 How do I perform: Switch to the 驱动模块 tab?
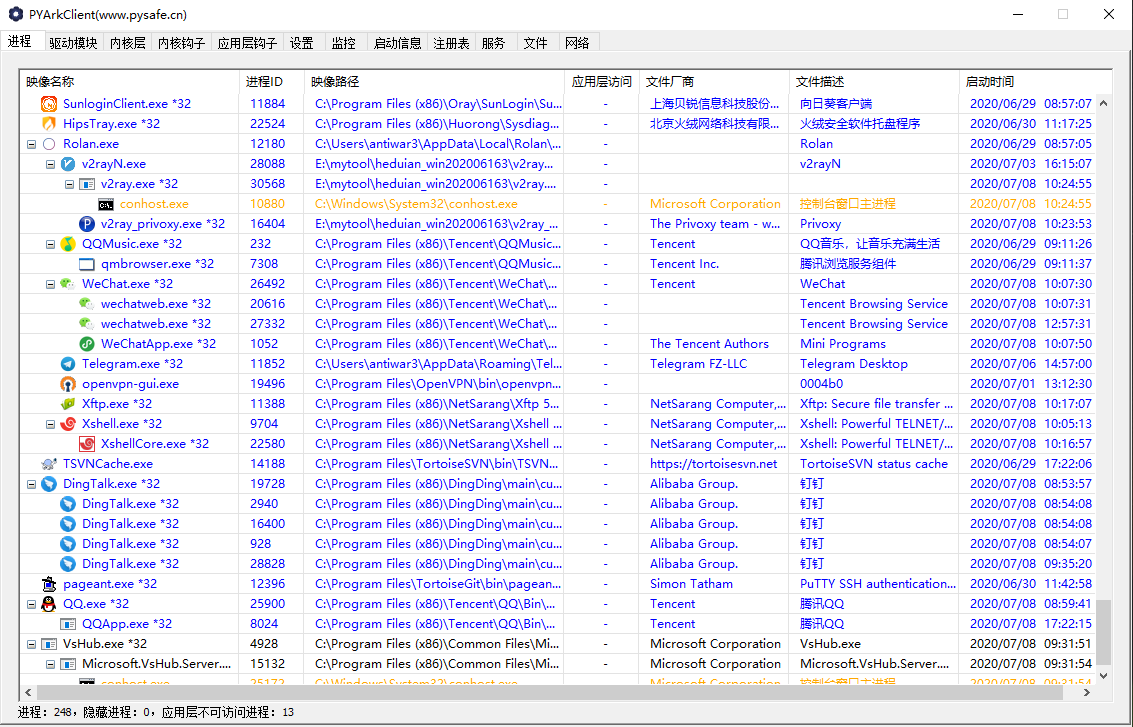(x=74, y=43)
